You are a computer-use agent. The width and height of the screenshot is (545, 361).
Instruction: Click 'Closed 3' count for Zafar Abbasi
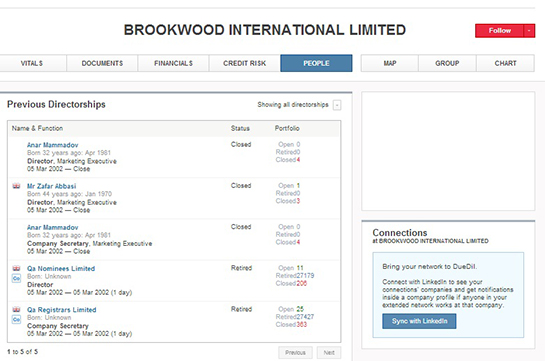coord(288,201)
